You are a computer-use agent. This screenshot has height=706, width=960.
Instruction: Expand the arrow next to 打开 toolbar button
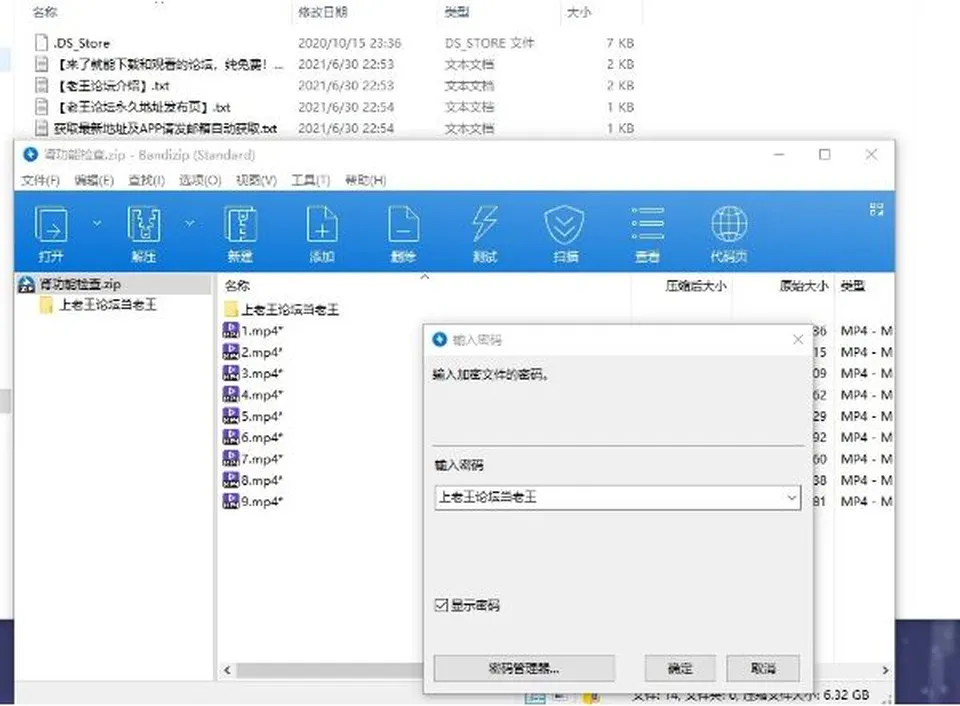[x=97, y=223]
